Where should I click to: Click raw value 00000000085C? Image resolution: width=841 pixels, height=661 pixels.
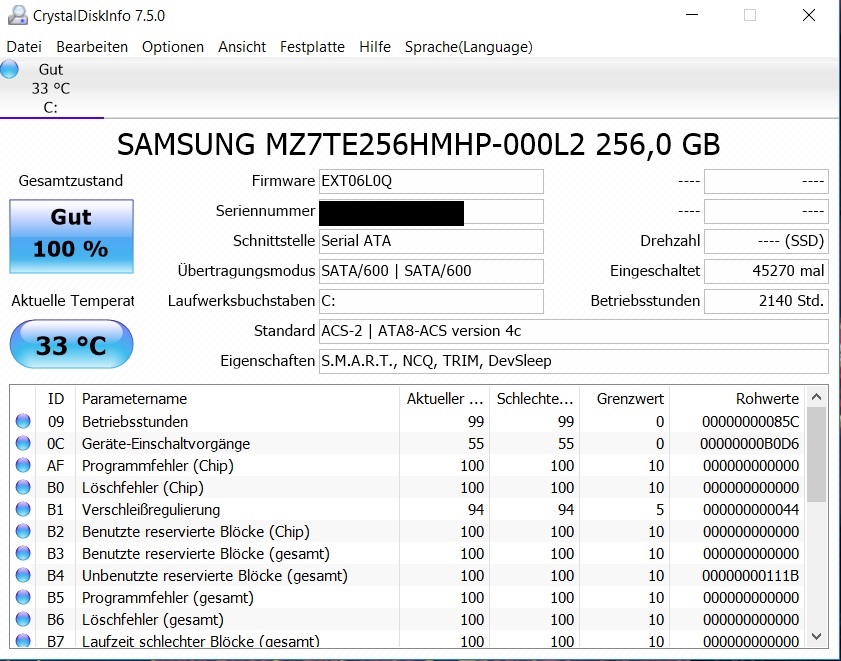pyautogui.click(x=750, y=422)
